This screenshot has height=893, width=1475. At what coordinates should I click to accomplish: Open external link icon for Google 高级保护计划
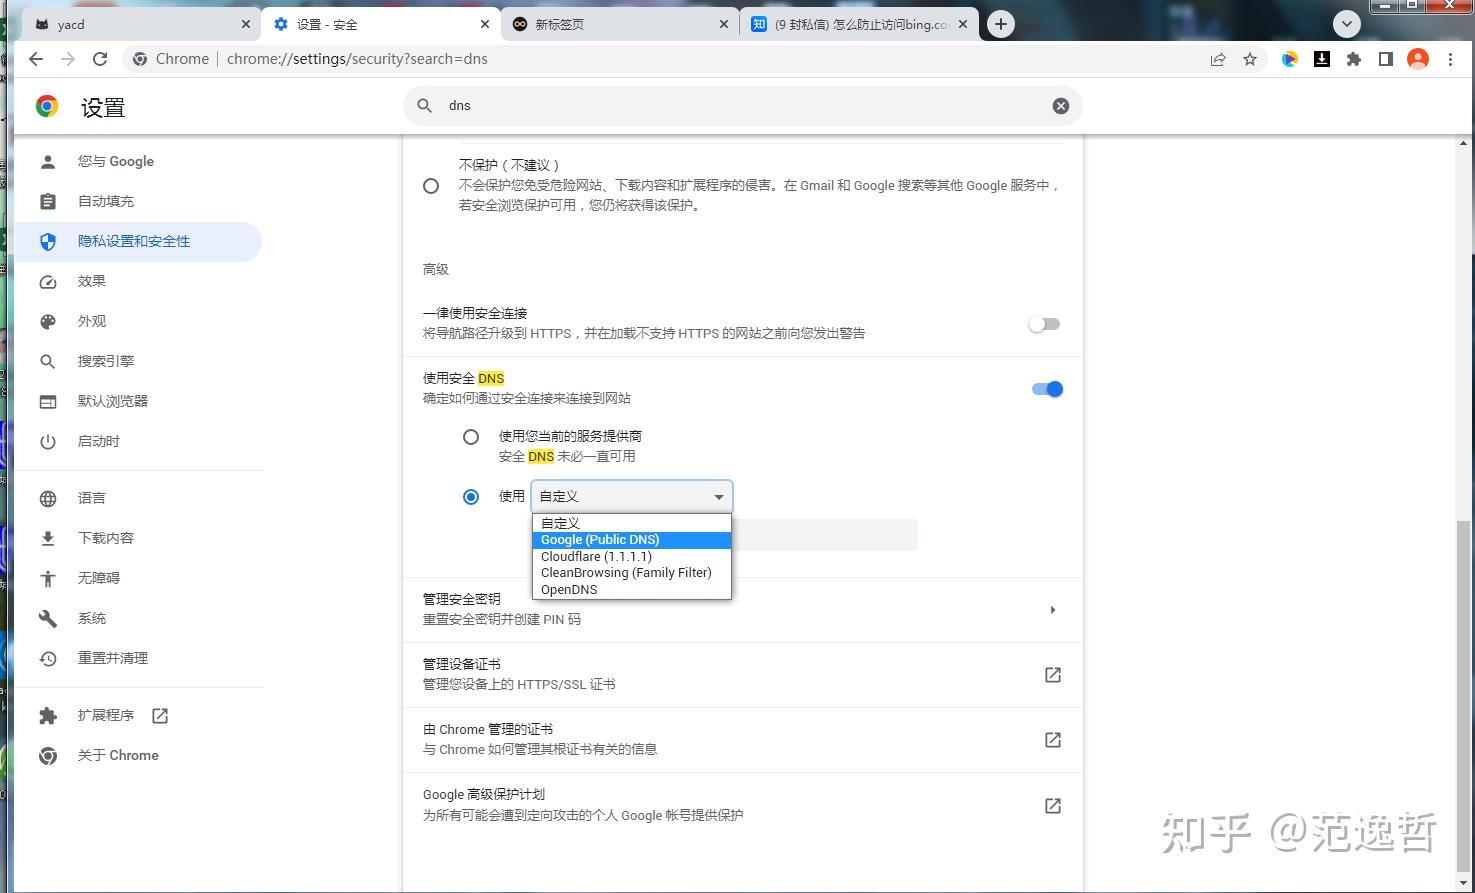(1053, 806)
